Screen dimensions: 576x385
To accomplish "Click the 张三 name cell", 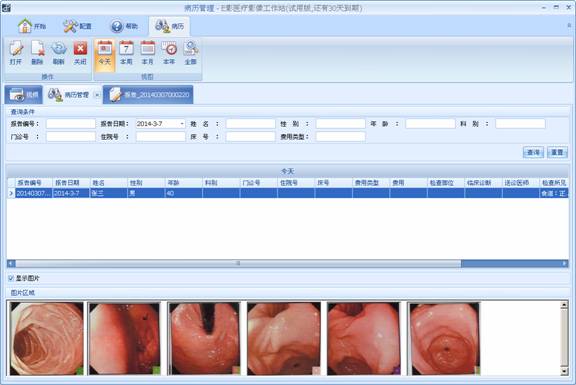I will point(109,193).
